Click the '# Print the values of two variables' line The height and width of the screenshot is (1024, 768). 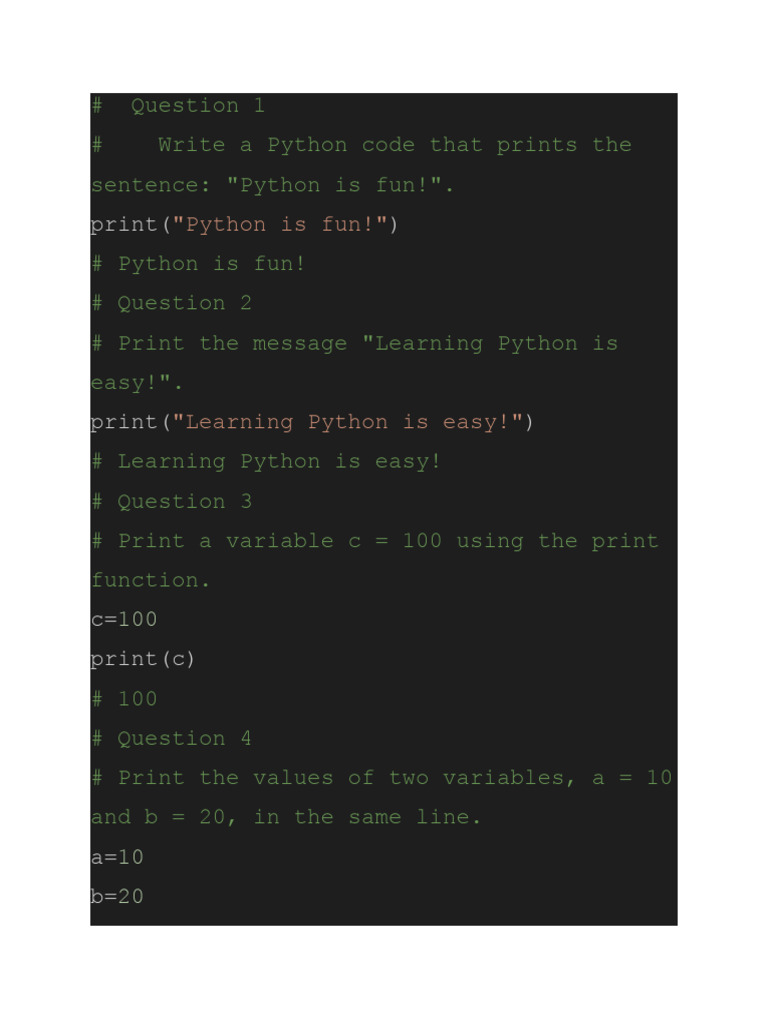pyautogui.click(x=381, y=778)
